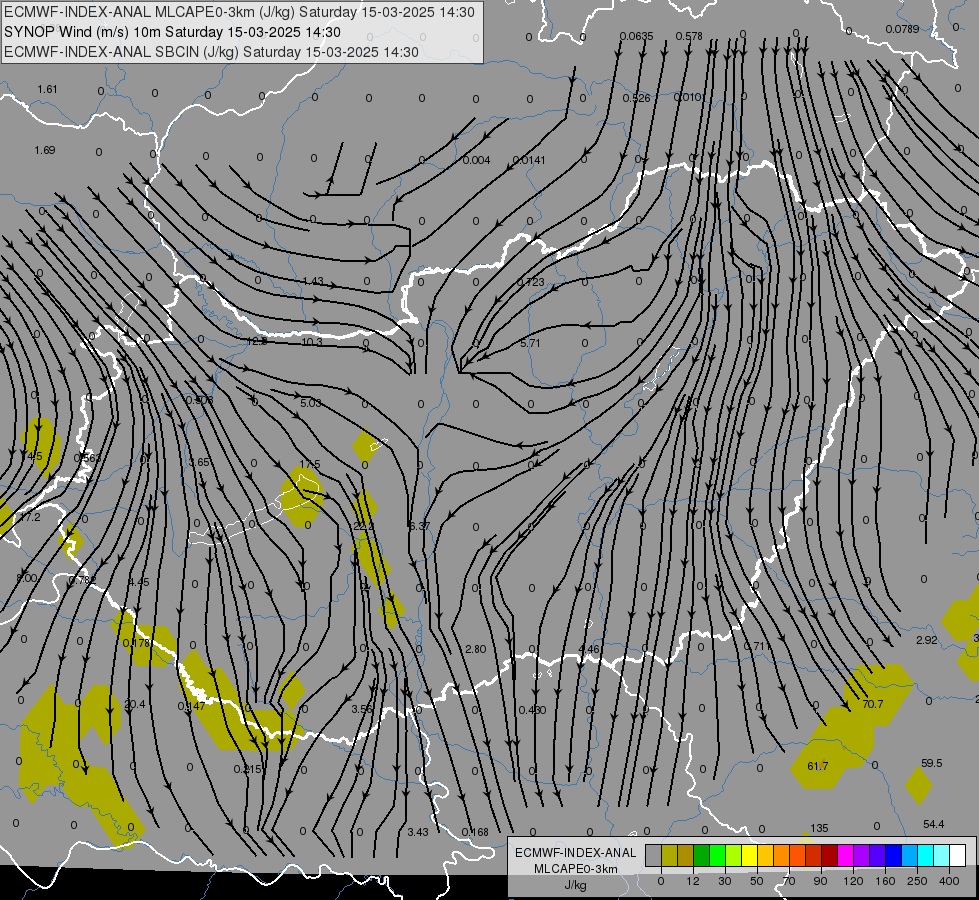Click the legend tick label 70

point(789,881)
